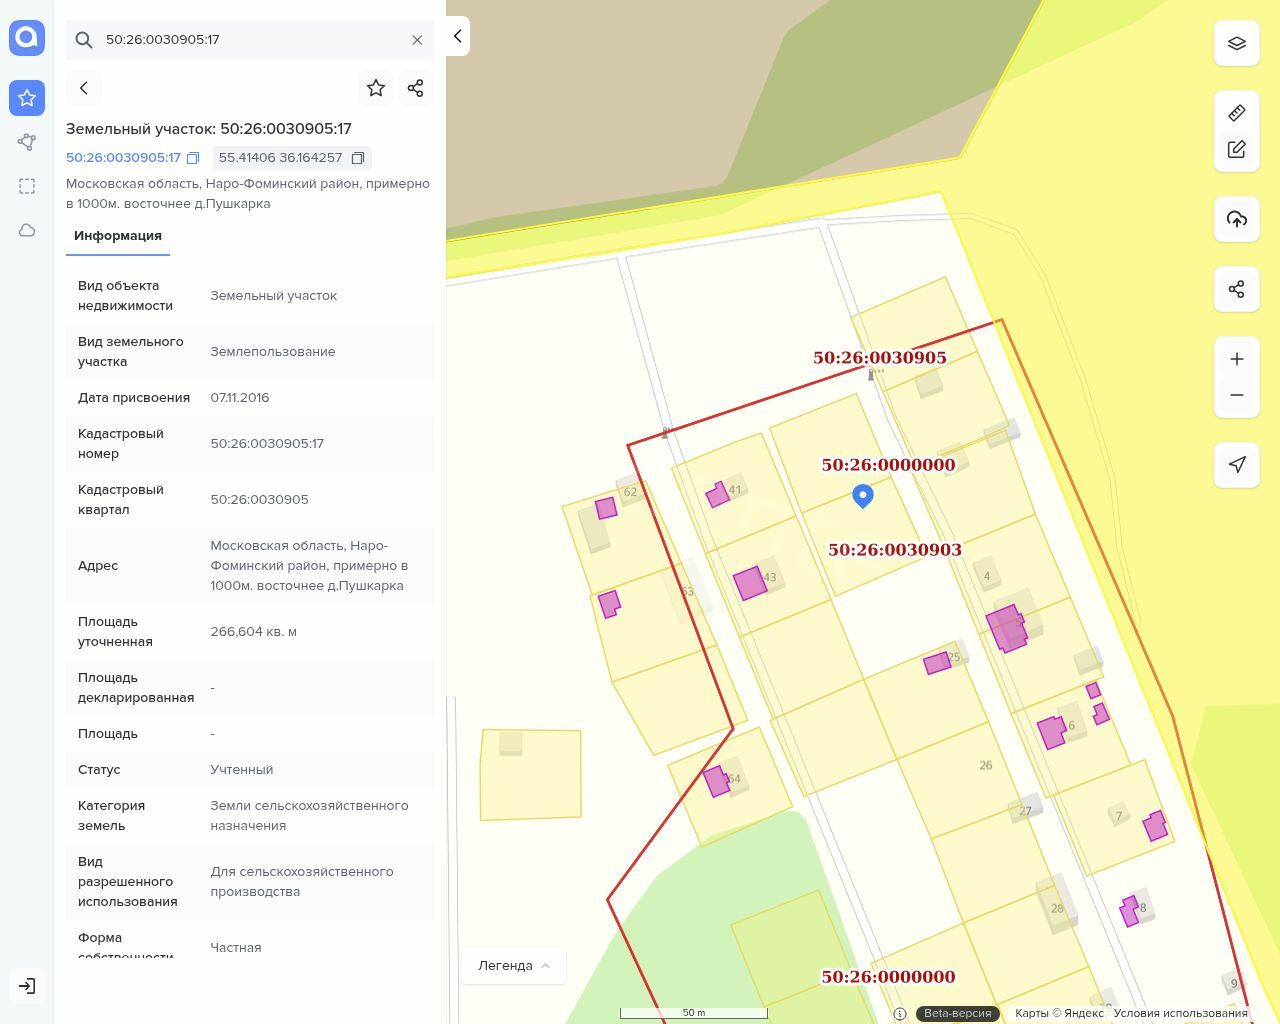Add land plot to favorites
Screen dimensions: 1280x1024
click(x=376, y=88)
